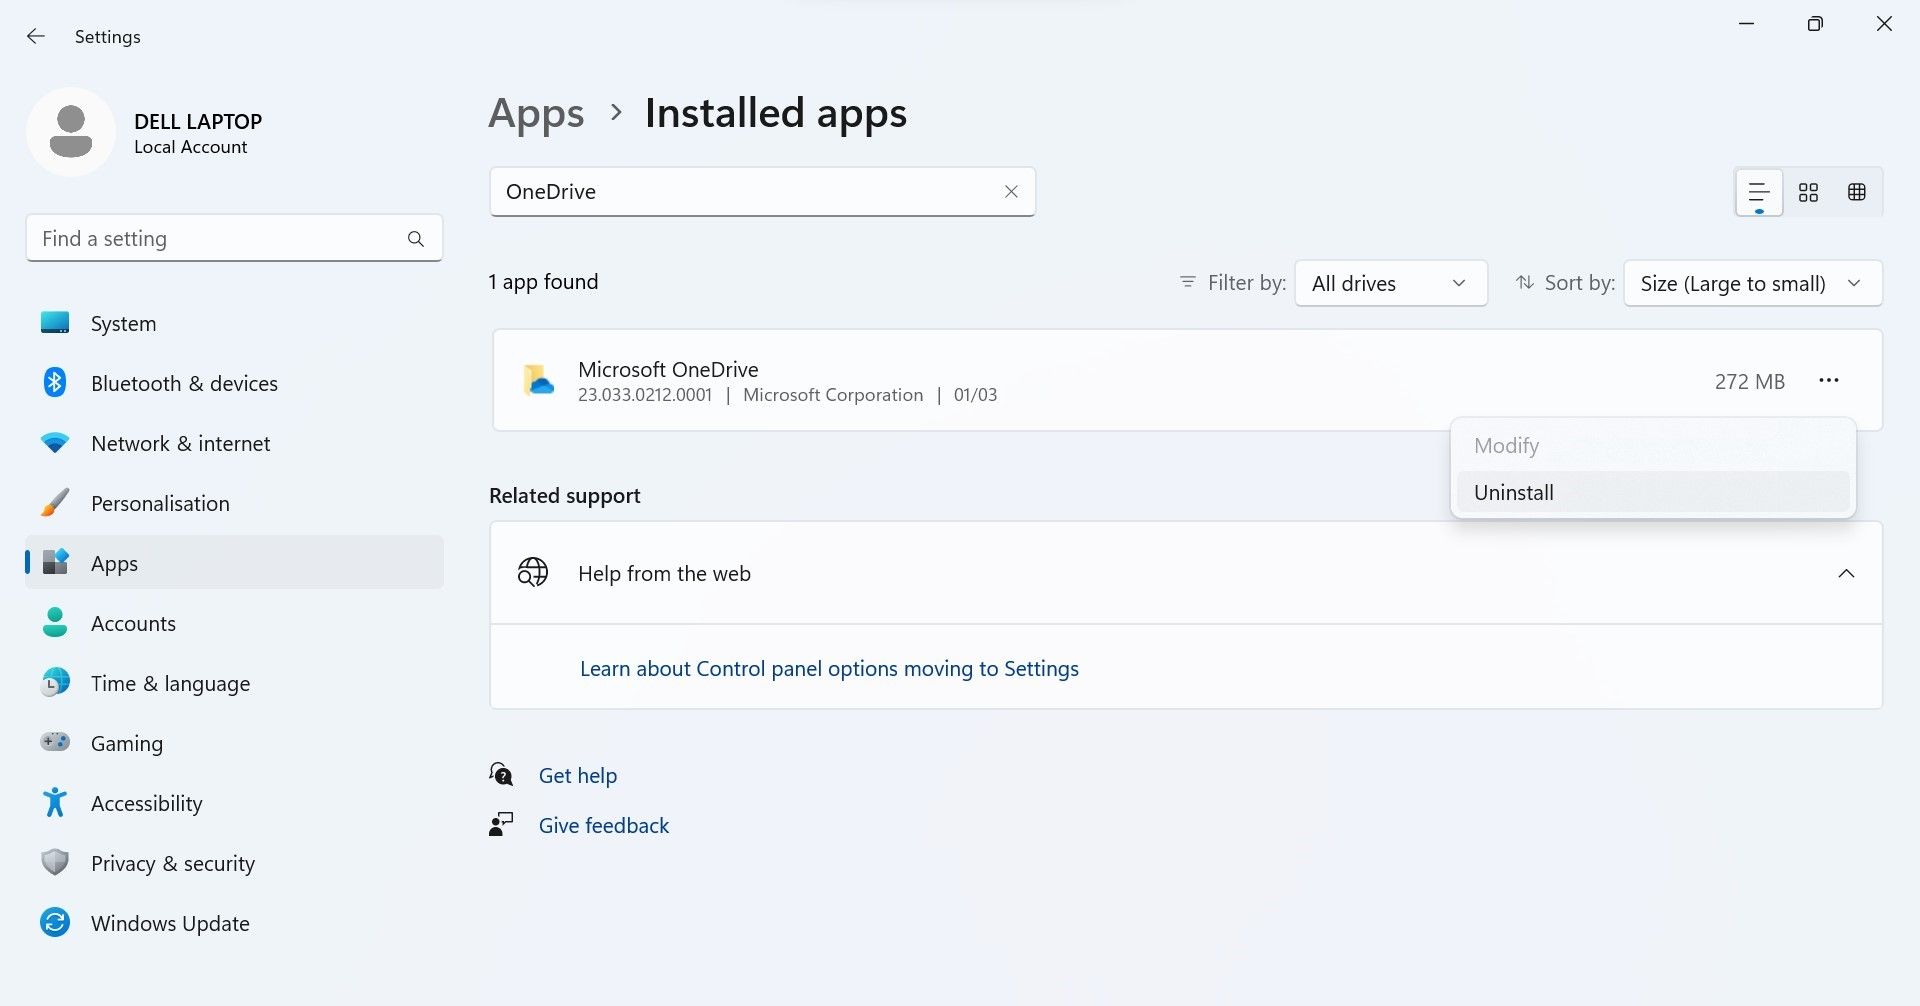Open Gaming settings
This screenshot has height=1006, width=1920.
tap(127, 743)
